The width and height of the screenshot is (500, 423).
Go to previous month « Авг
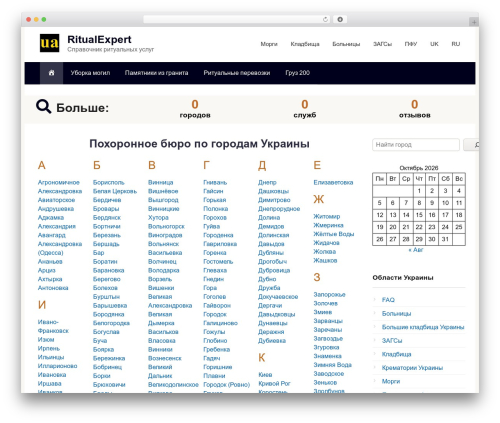415,250
